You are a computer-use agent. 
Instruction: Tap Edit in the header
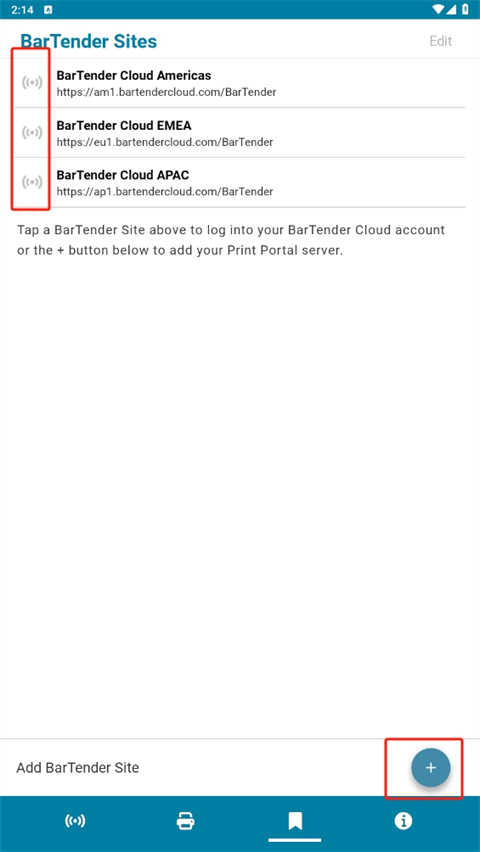coord(440,41)
